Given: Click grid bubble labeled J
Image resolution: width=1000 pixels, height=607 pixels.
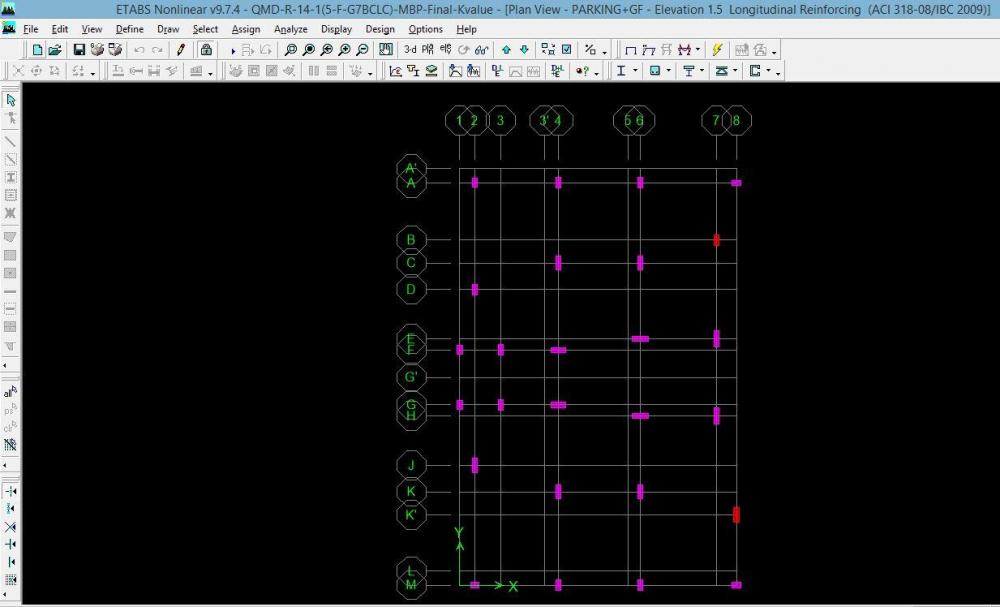Looking at the screenshot, I should point(411,465).
